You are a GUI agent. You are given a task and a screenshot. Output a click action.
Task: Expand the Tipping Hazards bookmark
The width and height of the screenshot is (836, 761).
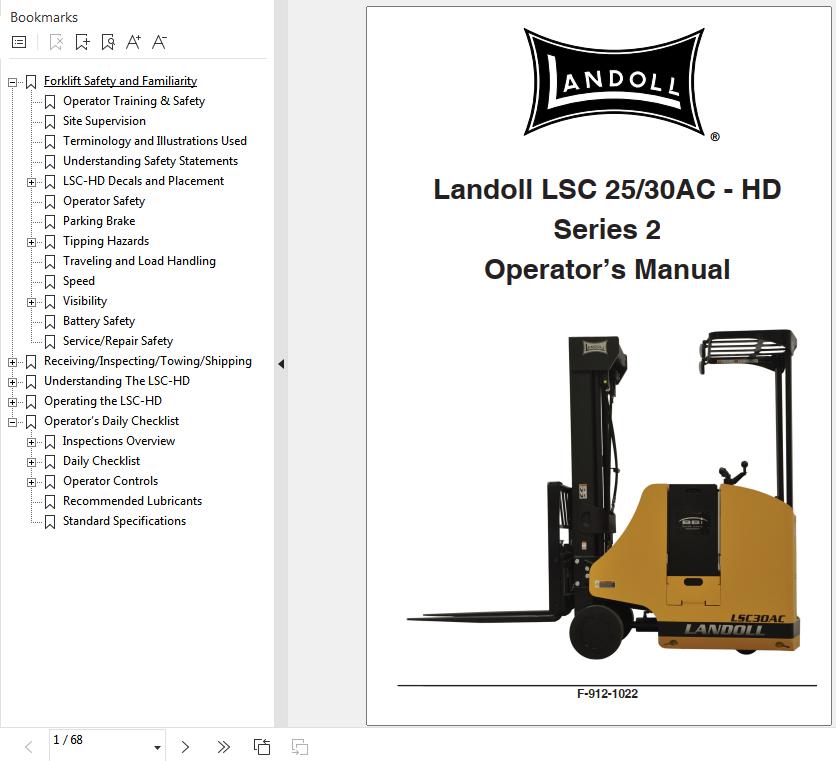point(31,242)
